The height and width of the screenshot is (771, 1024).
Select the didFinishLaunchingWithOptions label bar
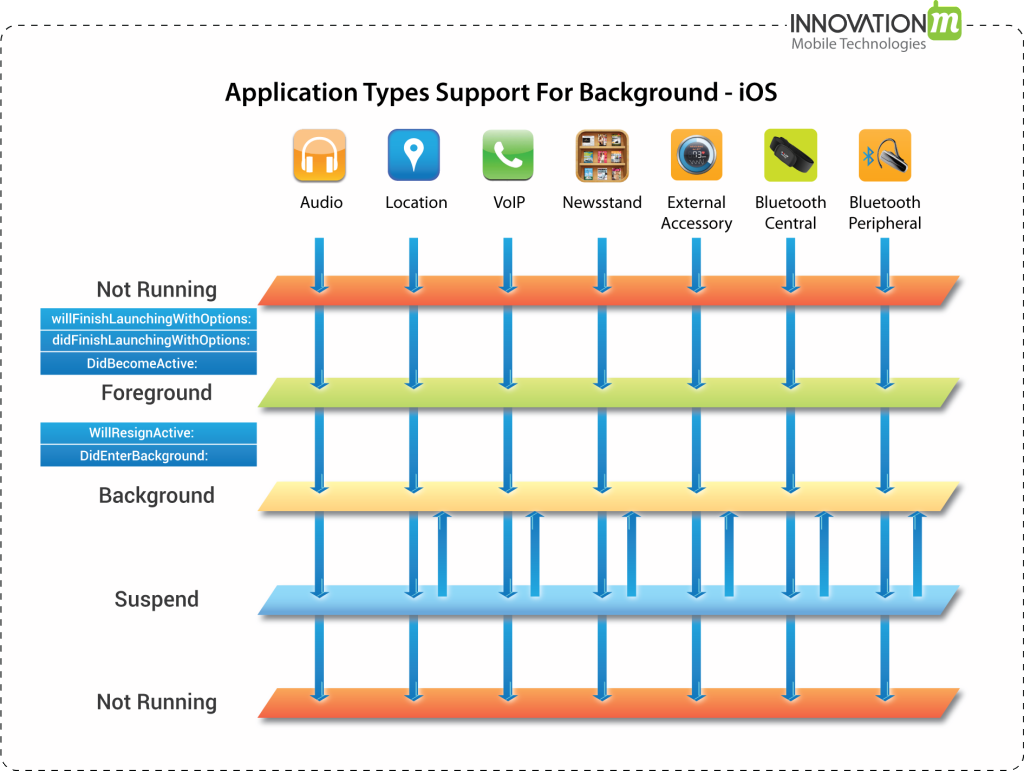pos(148,340)
